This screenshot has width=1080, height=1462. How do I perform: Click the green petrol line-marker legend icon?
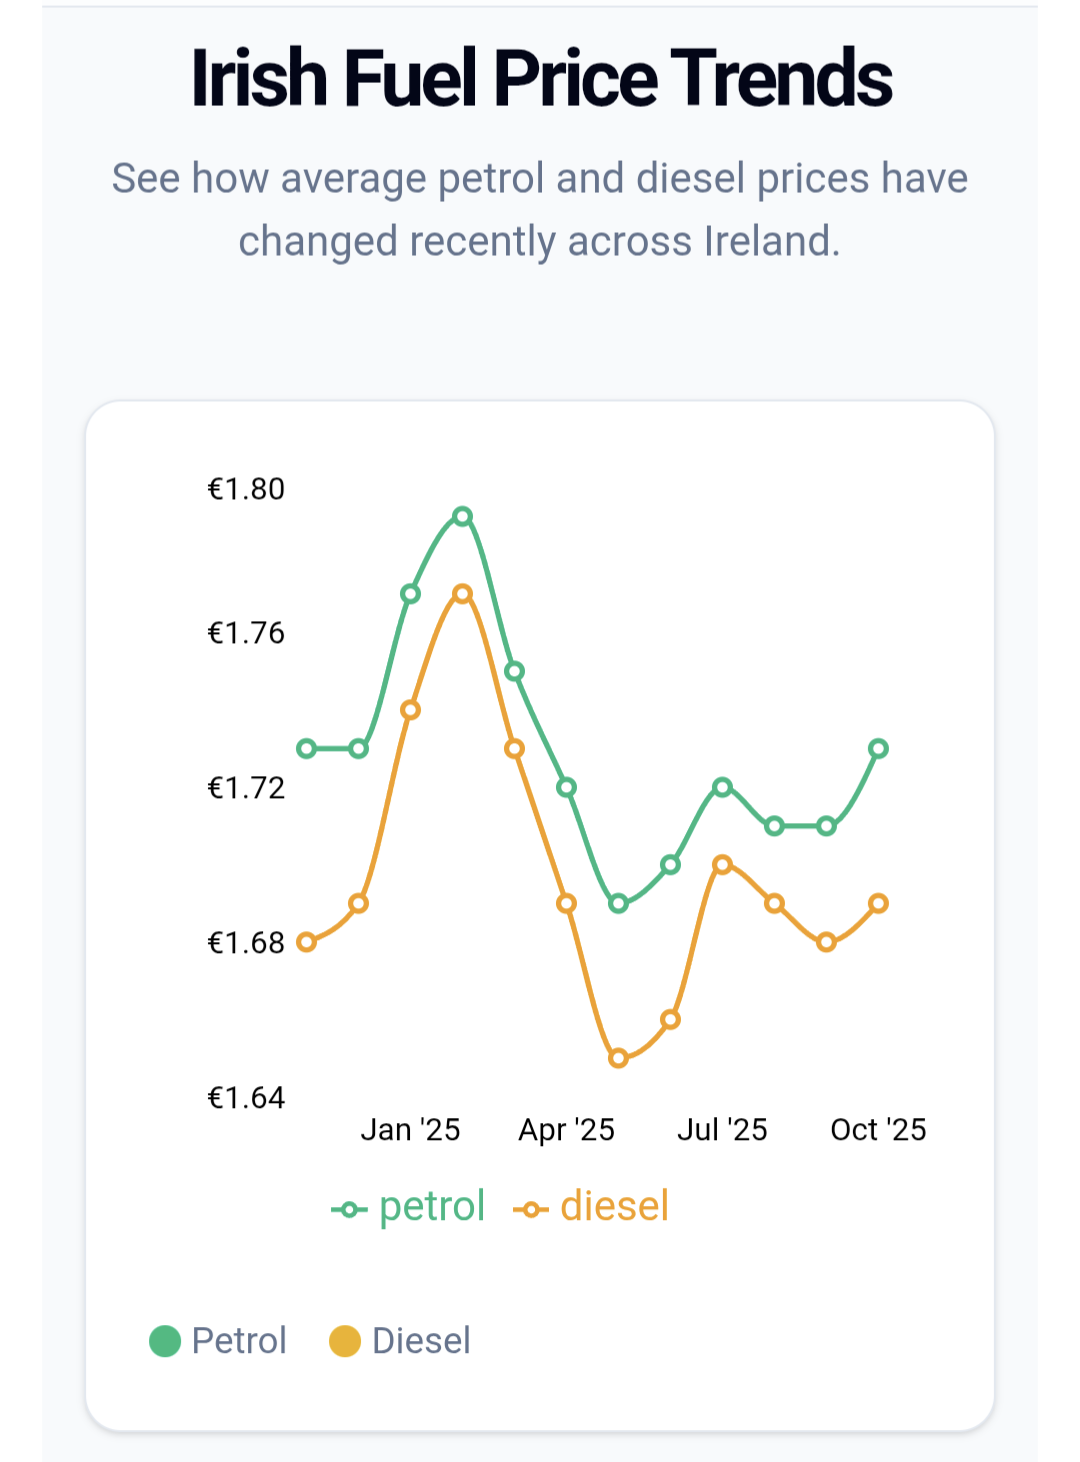click(349, 1209)
